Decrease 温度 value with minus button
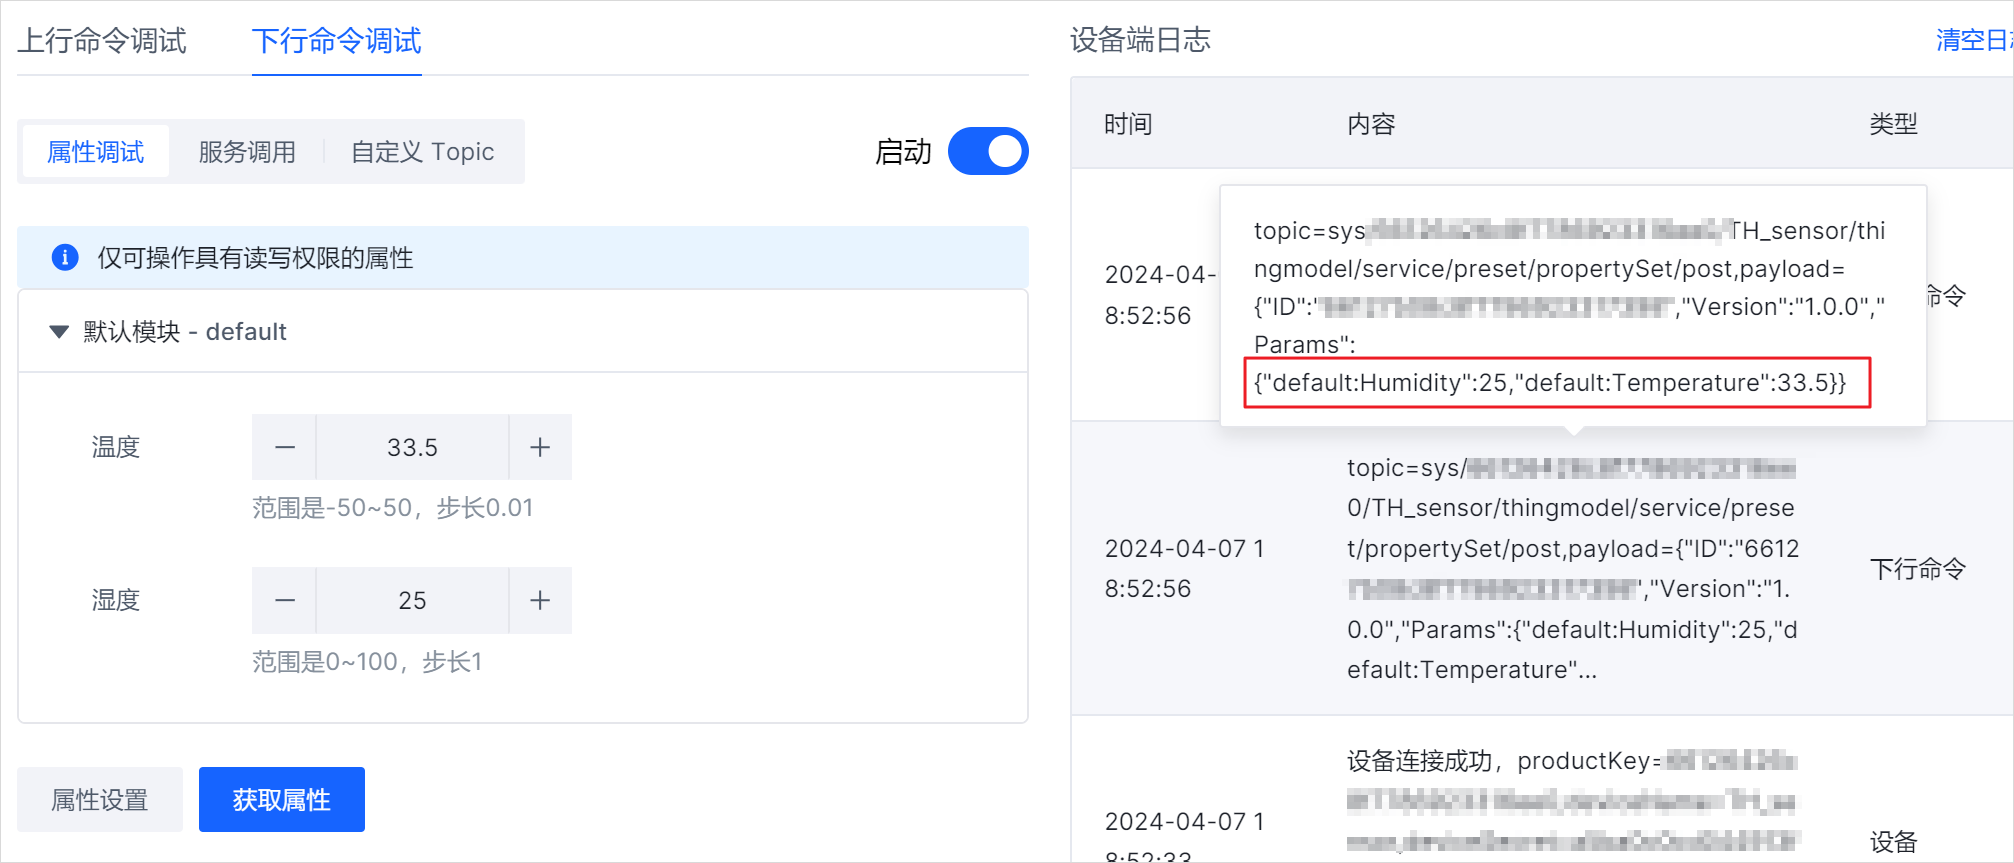This screenshot has height=863, width=2014. point(285,447)
